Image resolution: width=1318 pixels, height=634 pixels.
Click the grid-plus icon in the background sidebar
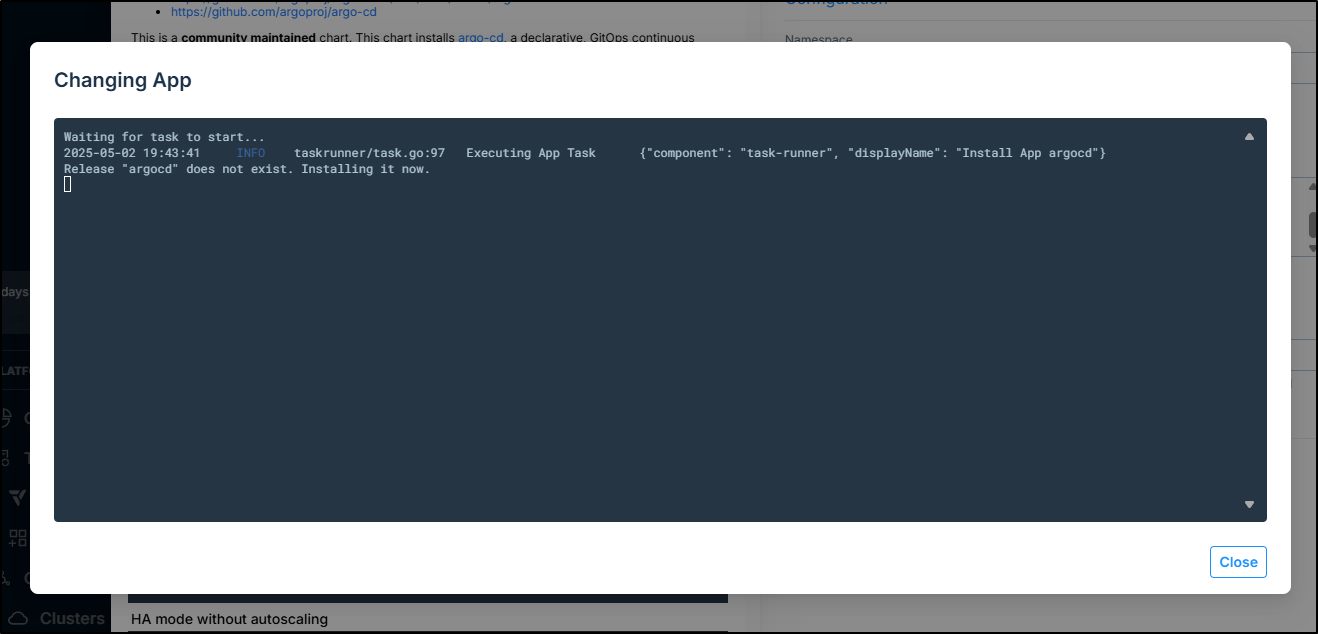click(x=18, y=538)
